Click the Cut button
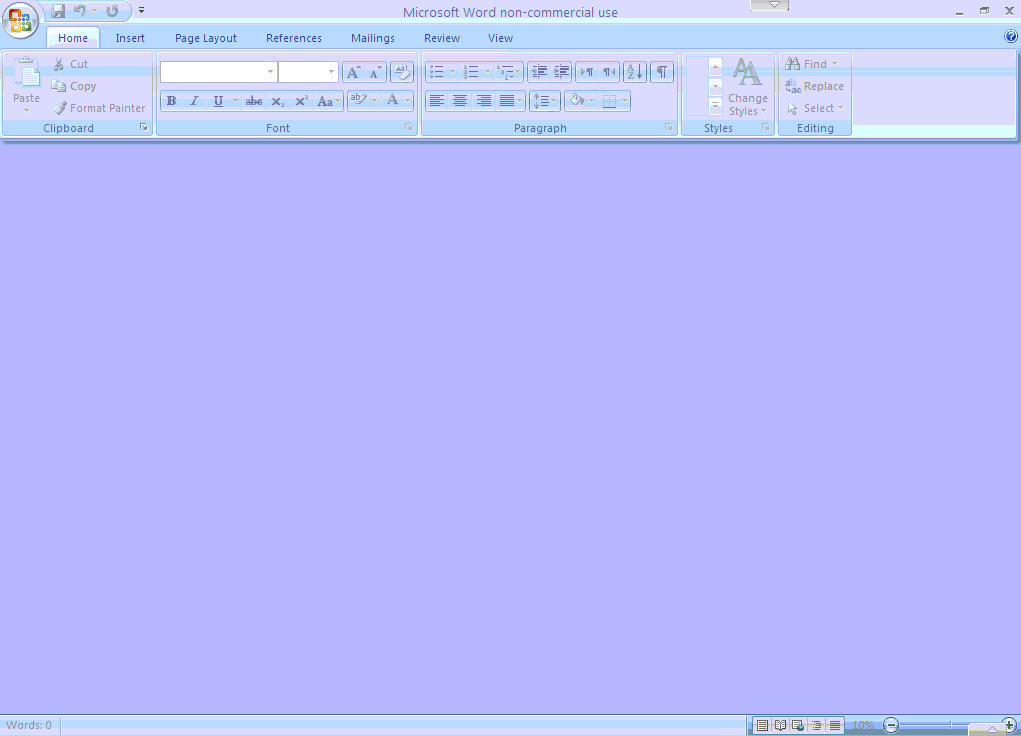Viewport: 1021px width, 736px height. pos(70,64)
